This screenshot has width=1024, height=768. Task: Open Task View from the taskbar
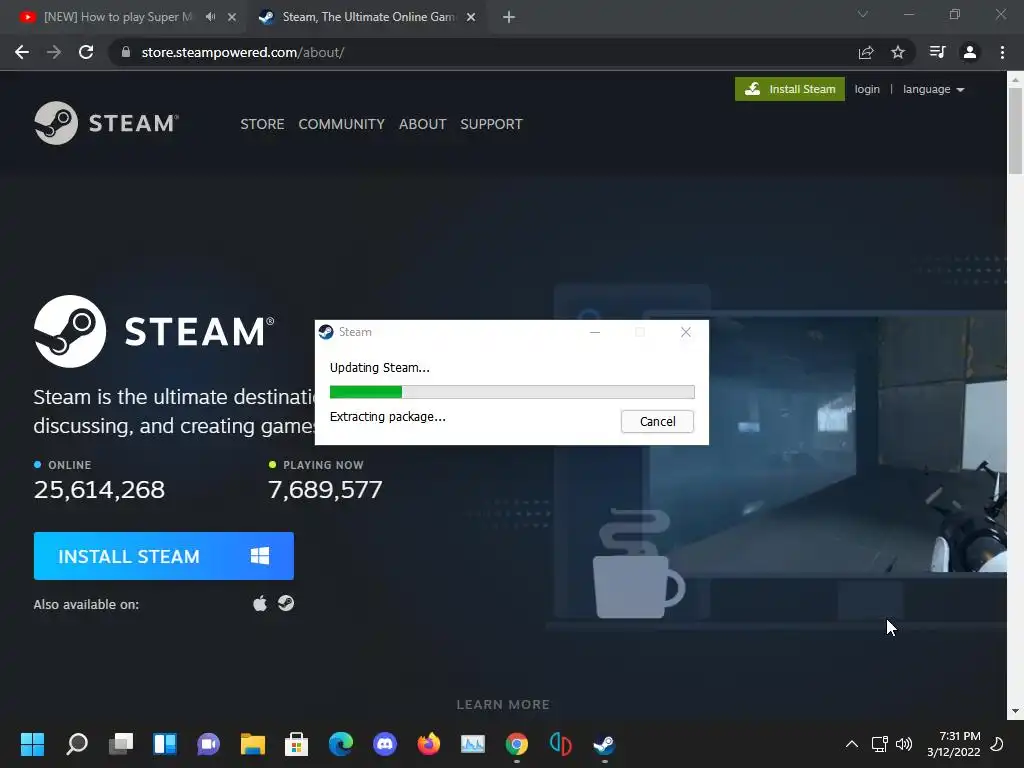(121, 744)
